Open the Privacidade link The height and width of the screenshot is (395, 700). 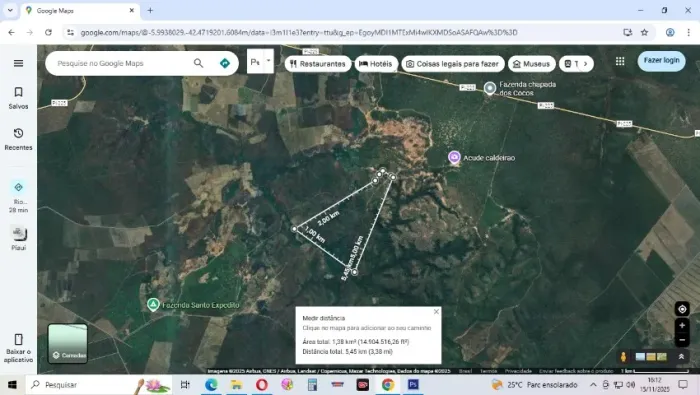click(518, 371)
